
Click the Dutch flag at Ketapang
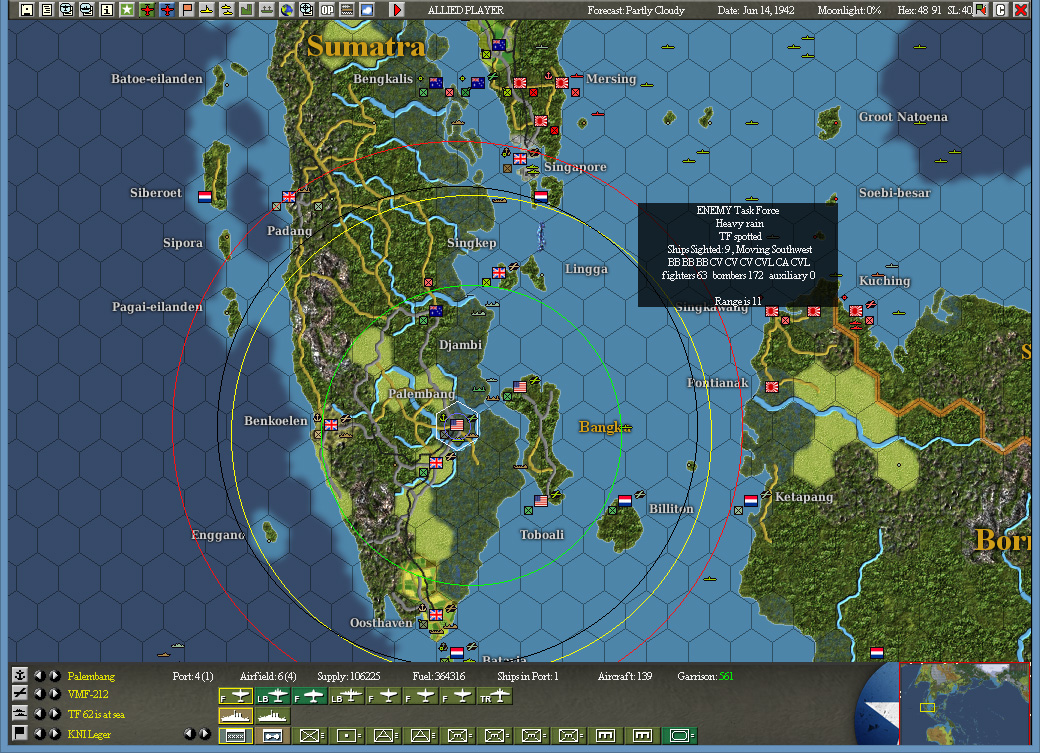(751, 501)
